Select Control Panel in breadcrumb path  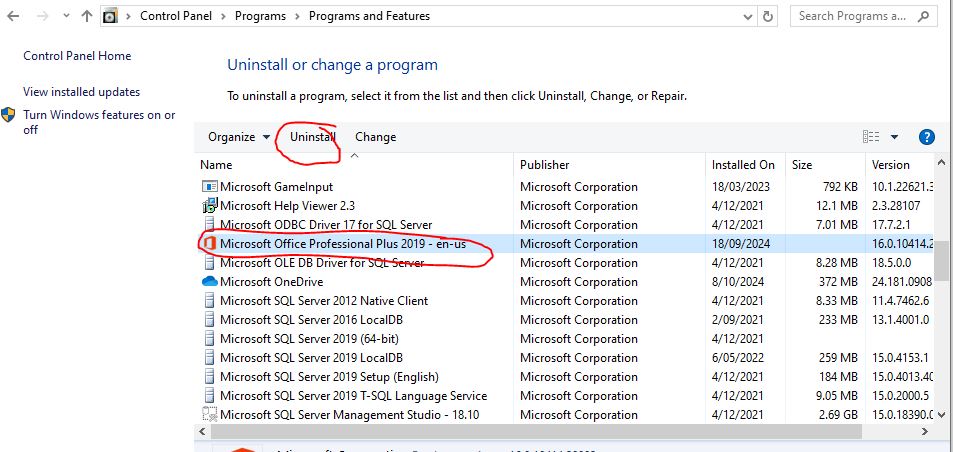coord(176,16)
